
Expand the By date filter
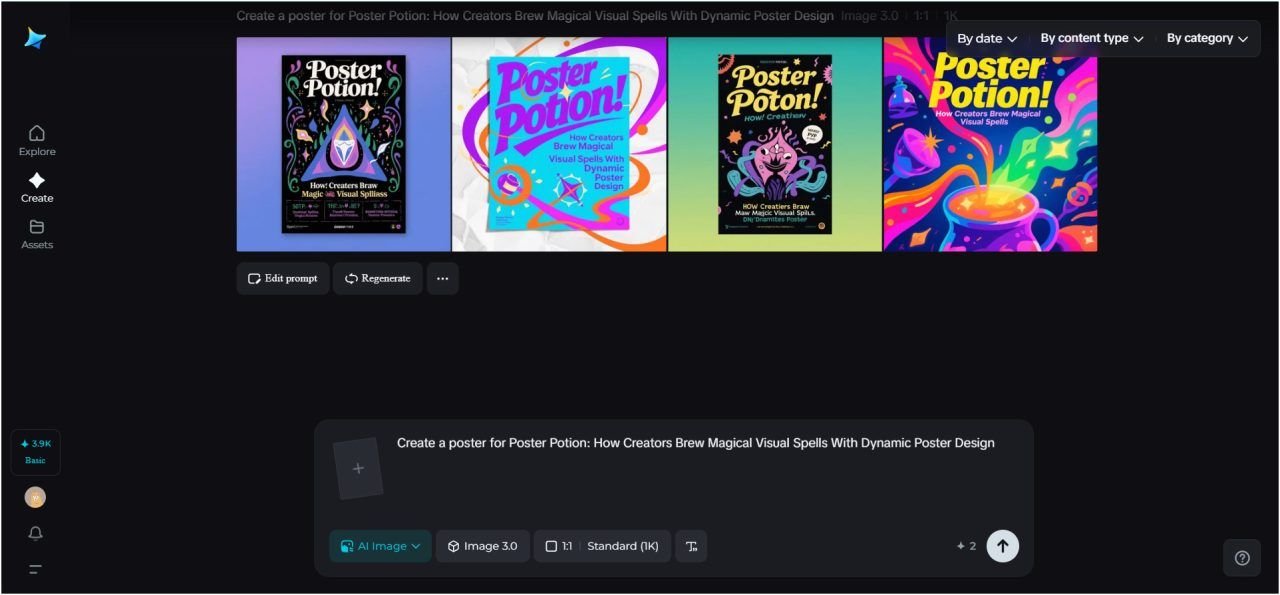tap(986, 39)
